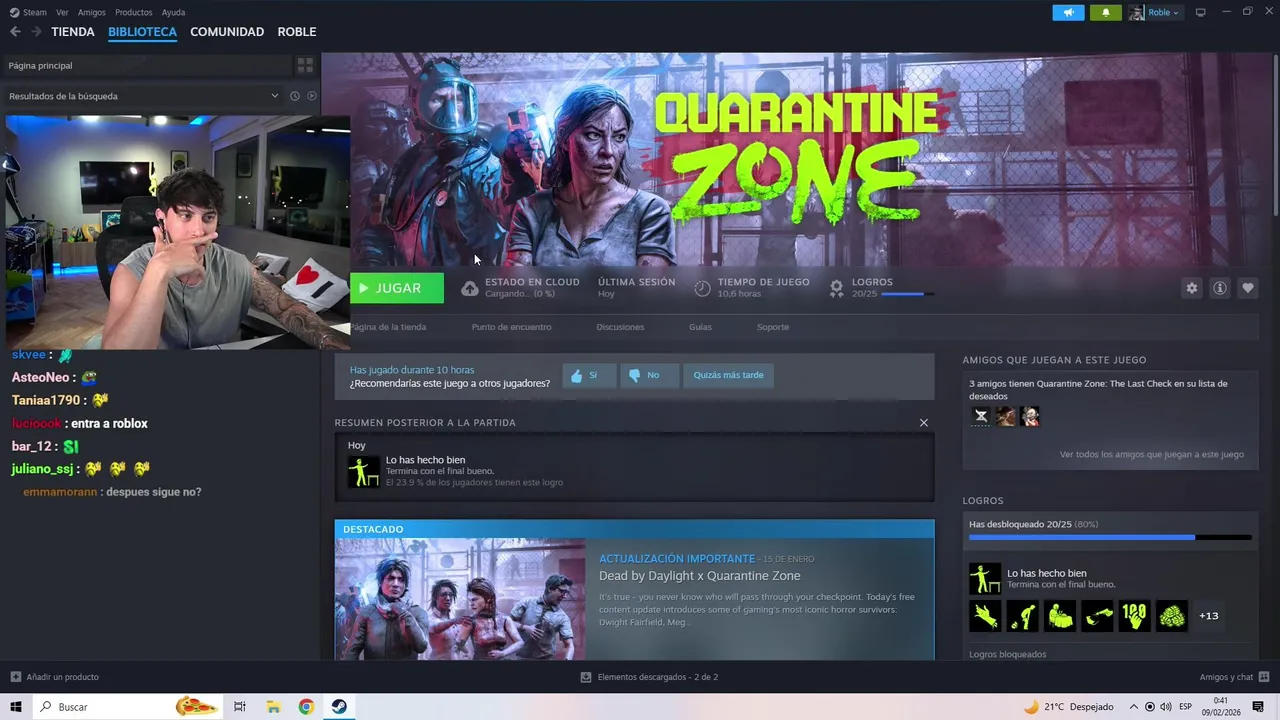Screen dimensions: 1280x720
Task: Open Discusiones link
Action: (620, 327)
